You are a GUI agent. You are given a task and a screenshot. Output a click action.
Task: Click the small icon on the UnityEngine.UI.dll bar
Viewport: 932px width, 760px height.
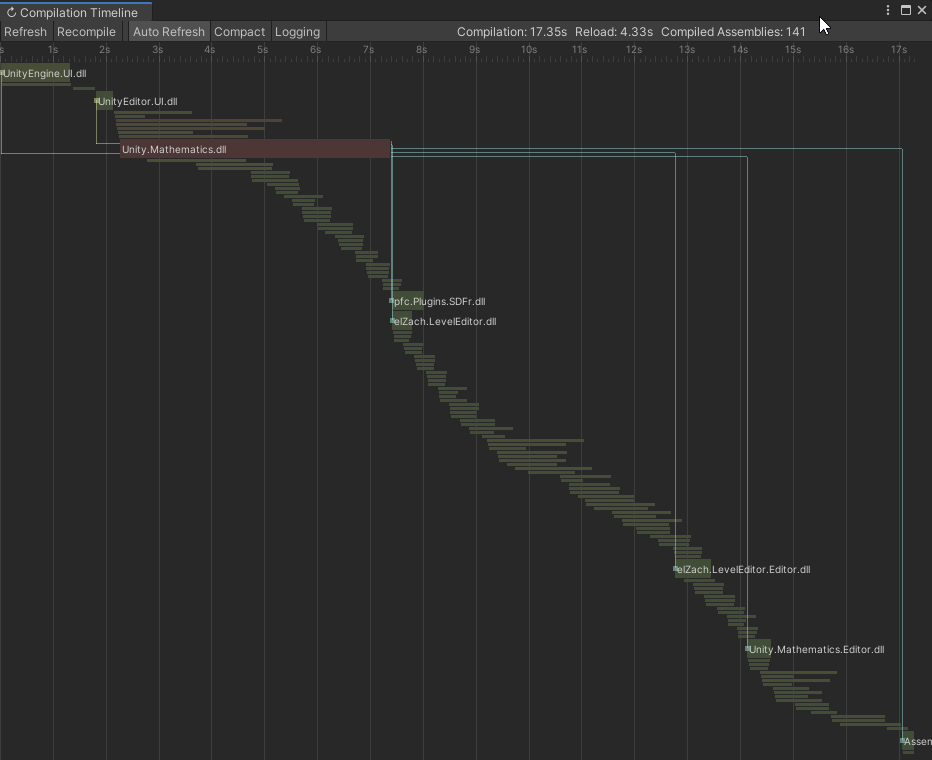(4, 73)
